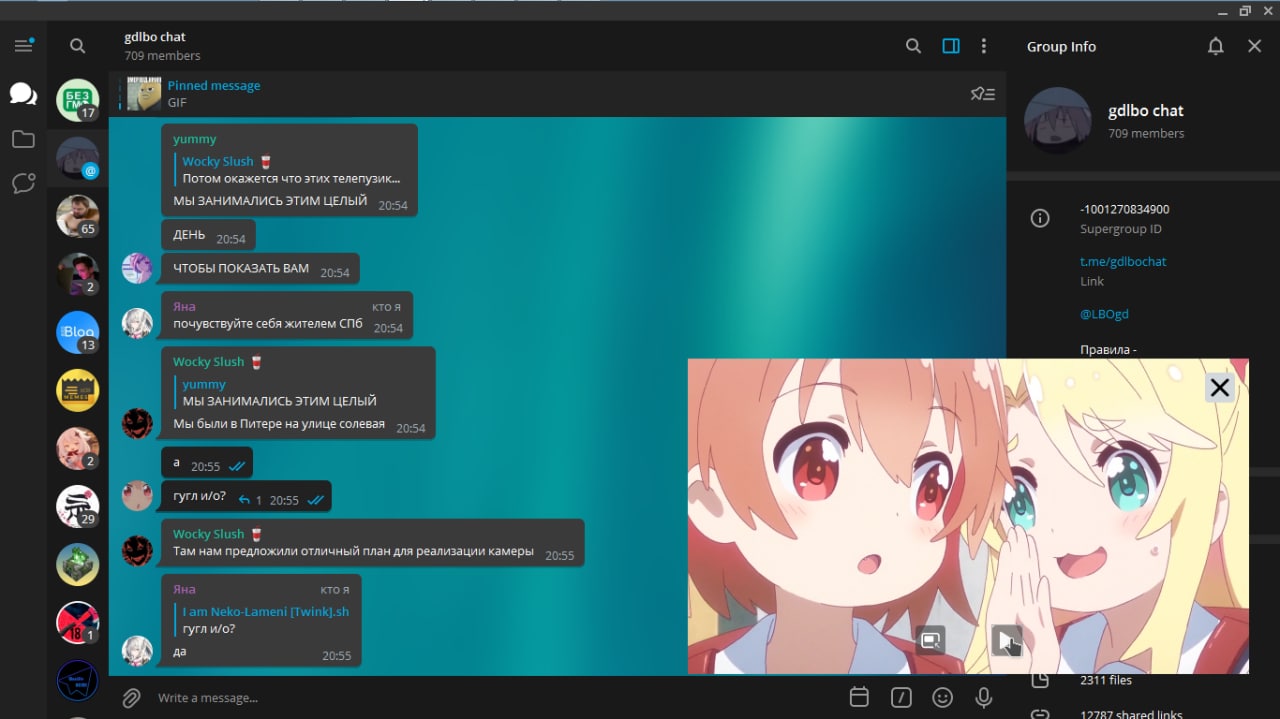This screenshot has height=719, width=1280.
Task: Toggle group notifications bell
Action: click(1216, 46)
